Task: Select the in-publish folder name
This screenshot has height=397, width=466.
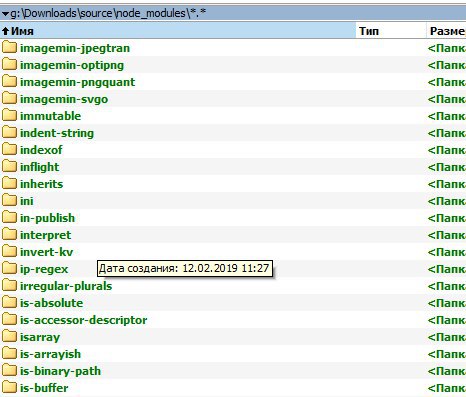Action: [48, 218]
